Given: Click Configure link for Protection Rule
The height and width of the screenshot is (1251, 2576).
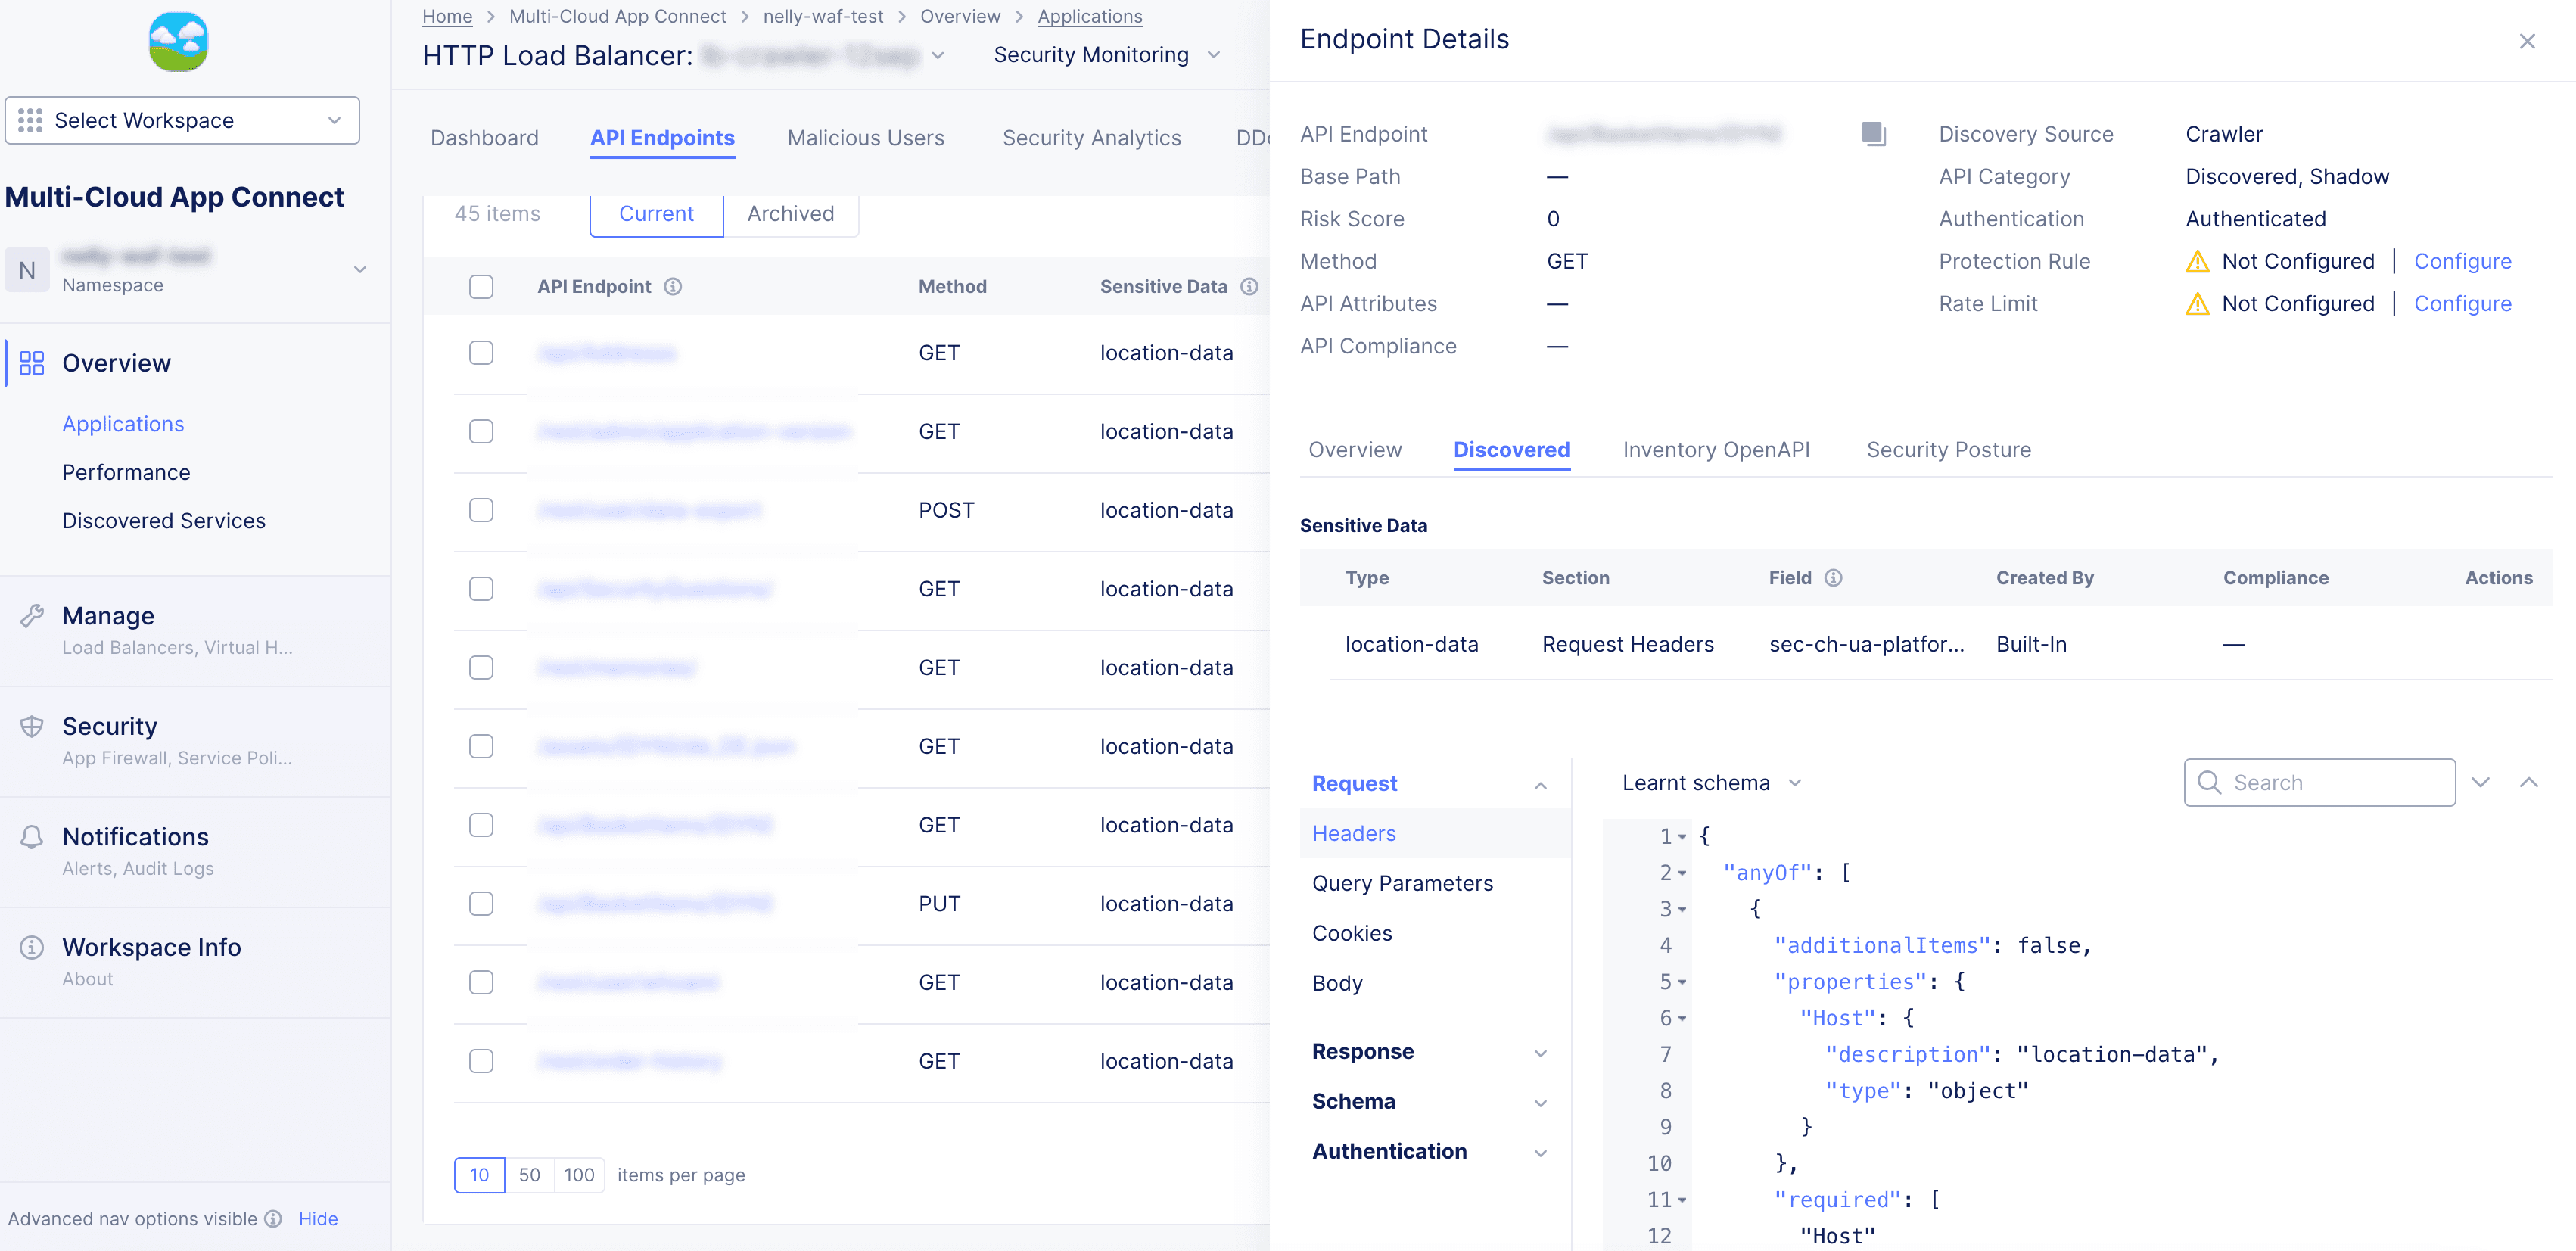Looking at the screenshot, I should 2462,261.
